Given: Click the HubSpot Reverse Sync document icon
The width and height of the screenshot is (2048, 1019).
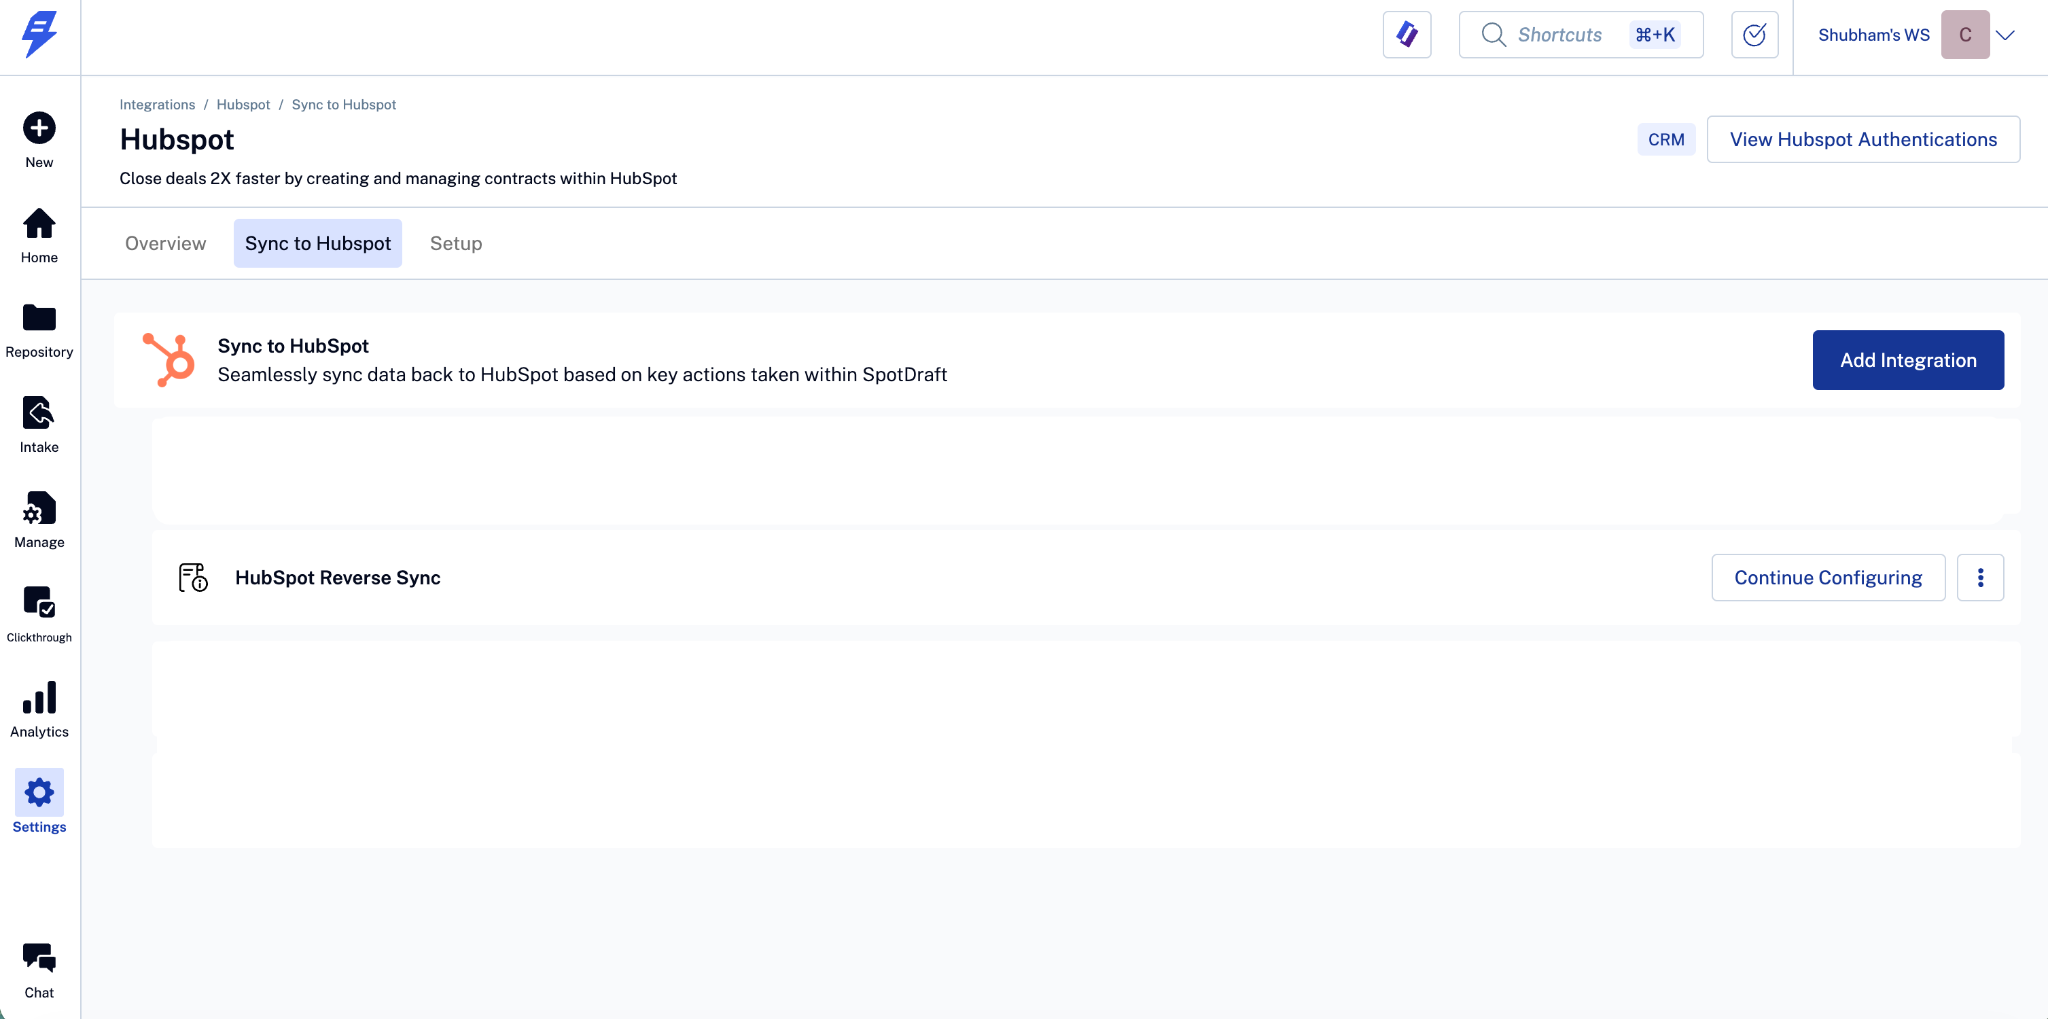Looking at the screenshot, I should 193,578.
